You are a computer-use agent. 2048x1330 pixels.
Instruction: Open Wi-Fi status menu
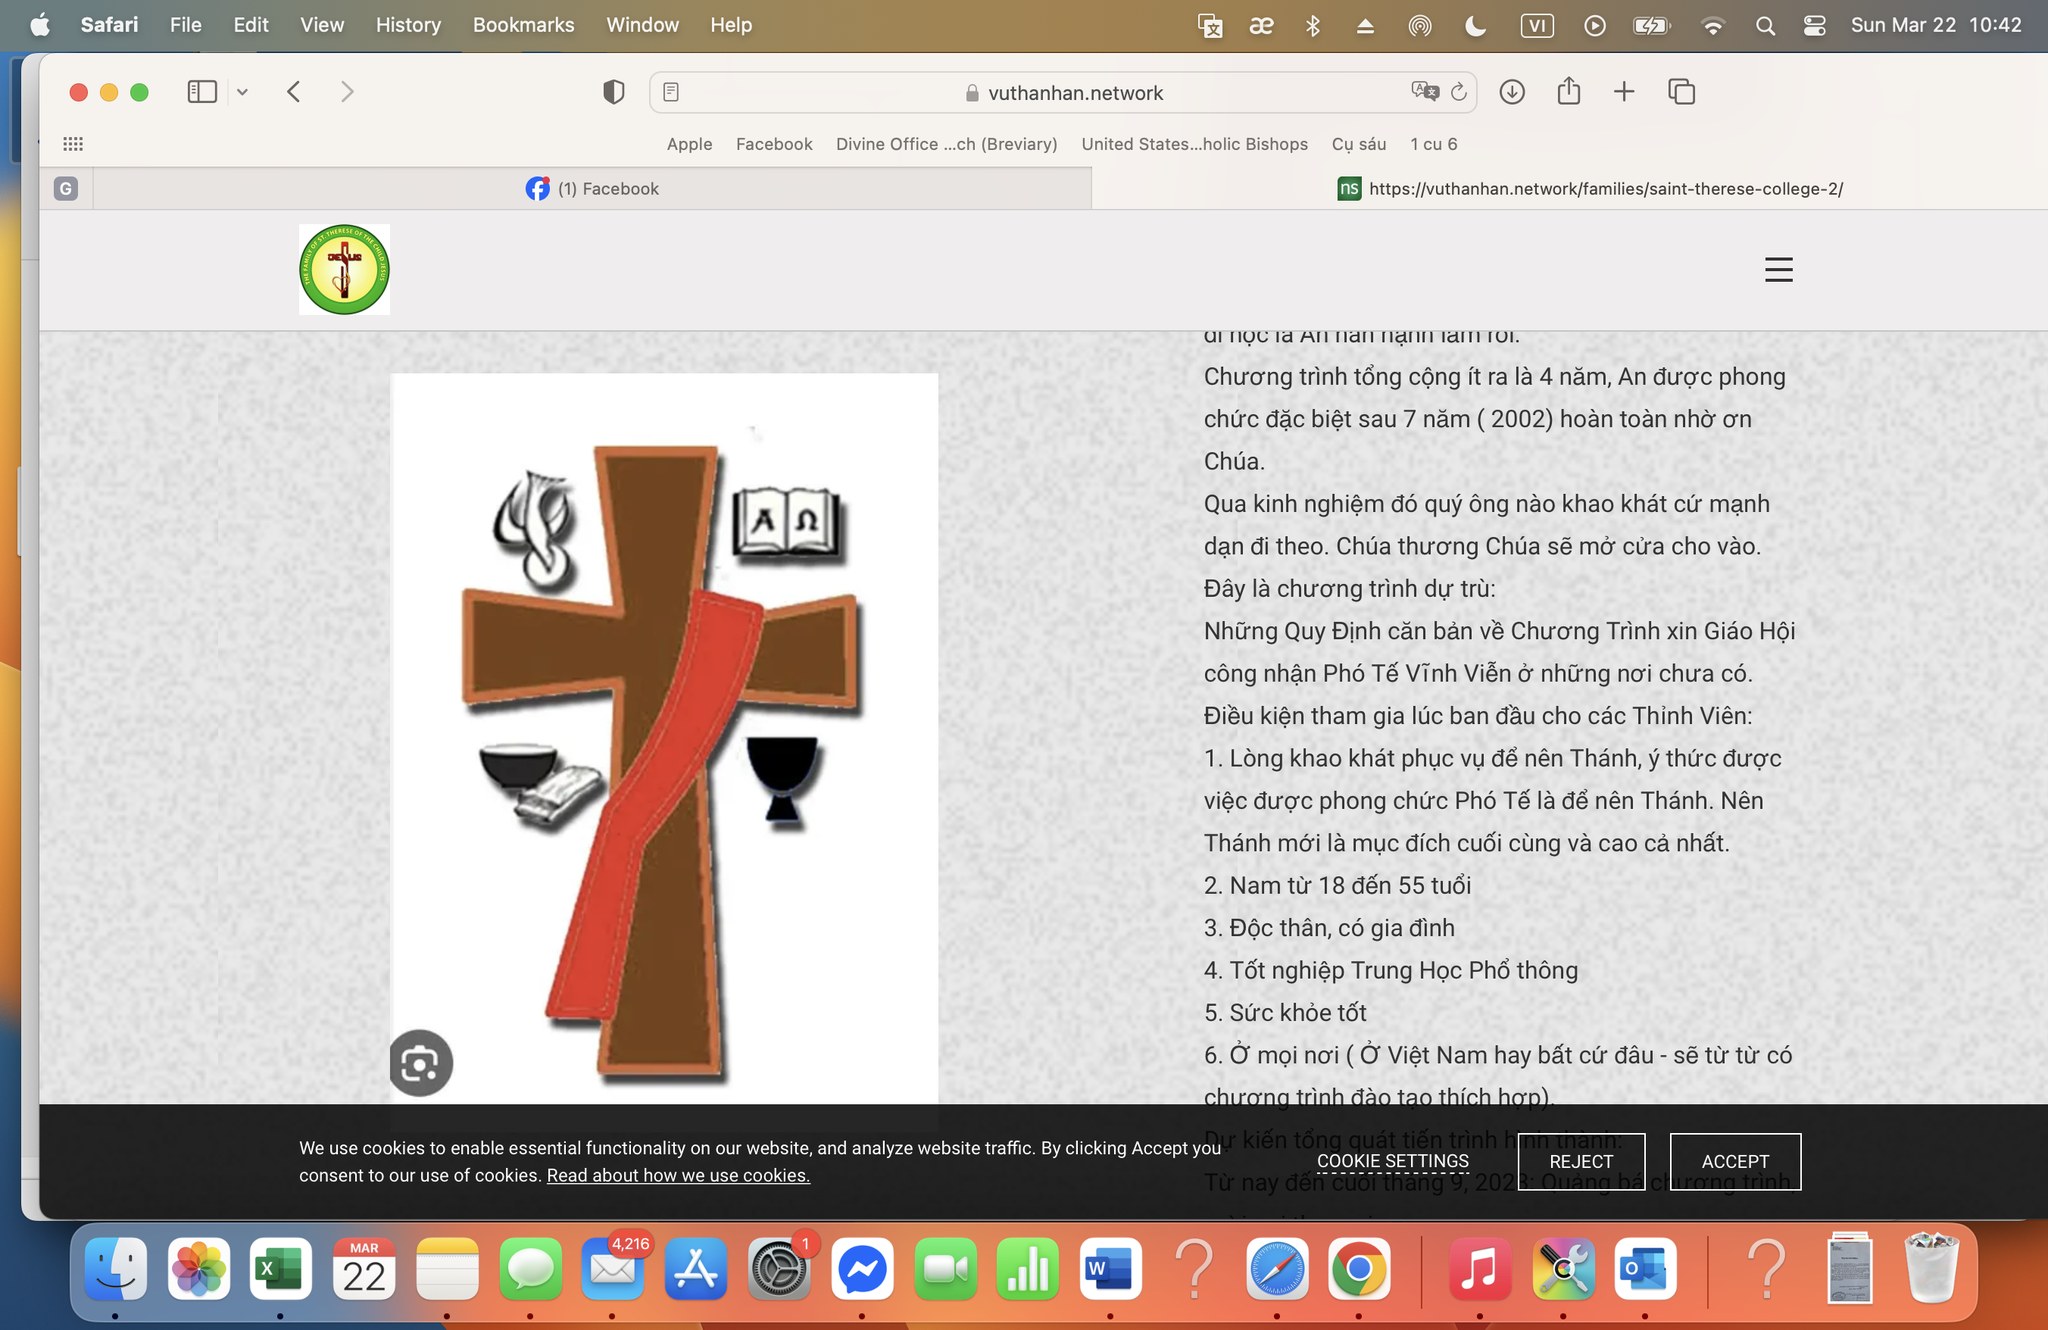point(1712,25)
